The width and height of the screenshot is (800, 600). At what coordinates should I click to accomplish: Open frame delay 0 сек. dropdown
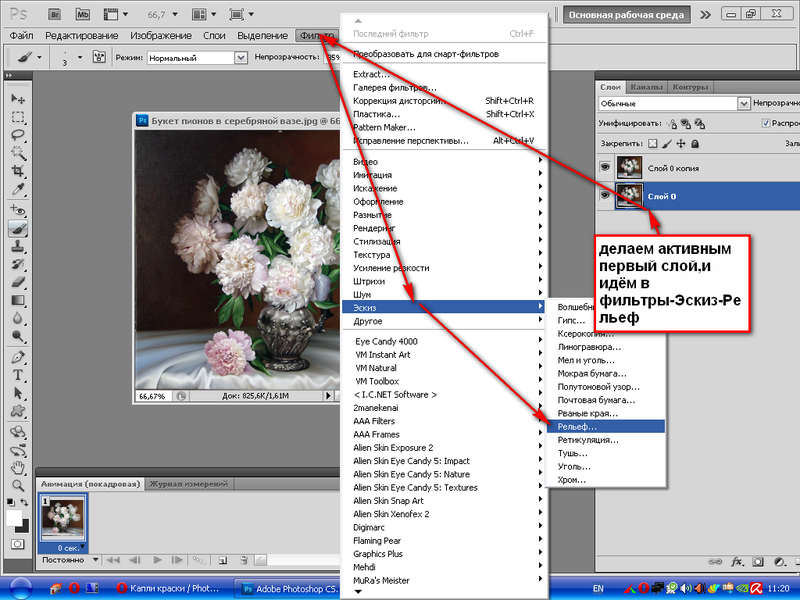tap(70, 548)
